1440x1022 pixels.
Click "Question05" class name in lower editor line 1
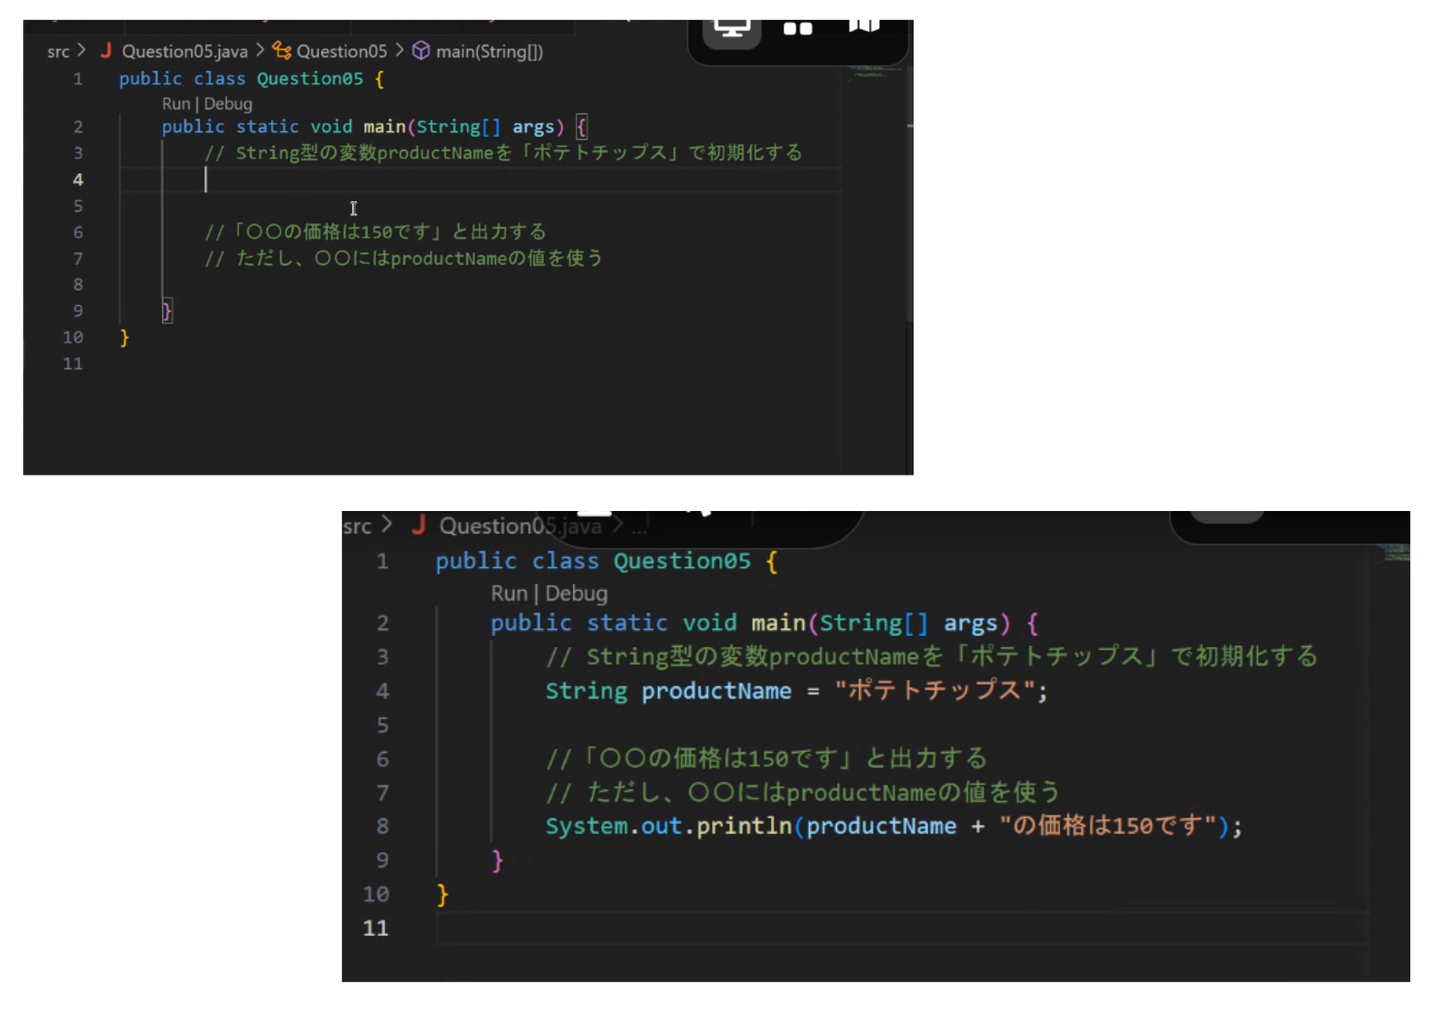click(x=682, y=561)
